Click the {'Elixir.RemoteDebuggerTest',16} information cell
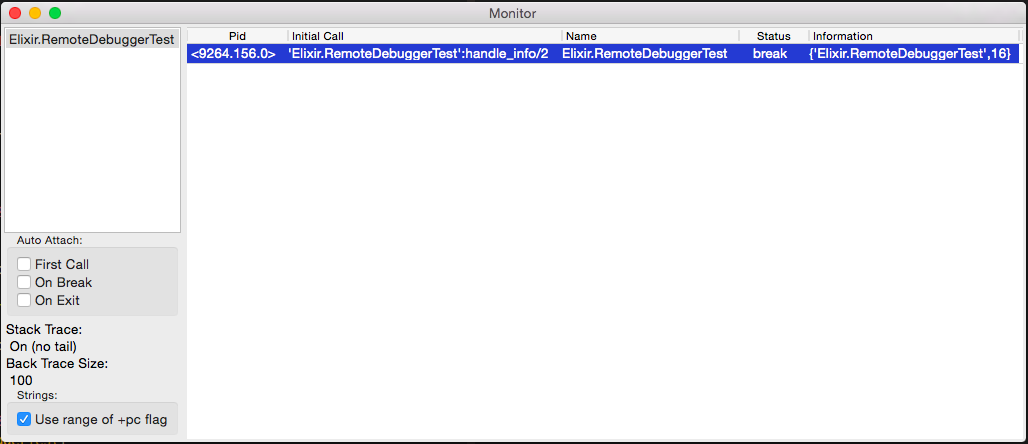The height and width of the screenshot is (444, 1028). 909,54
